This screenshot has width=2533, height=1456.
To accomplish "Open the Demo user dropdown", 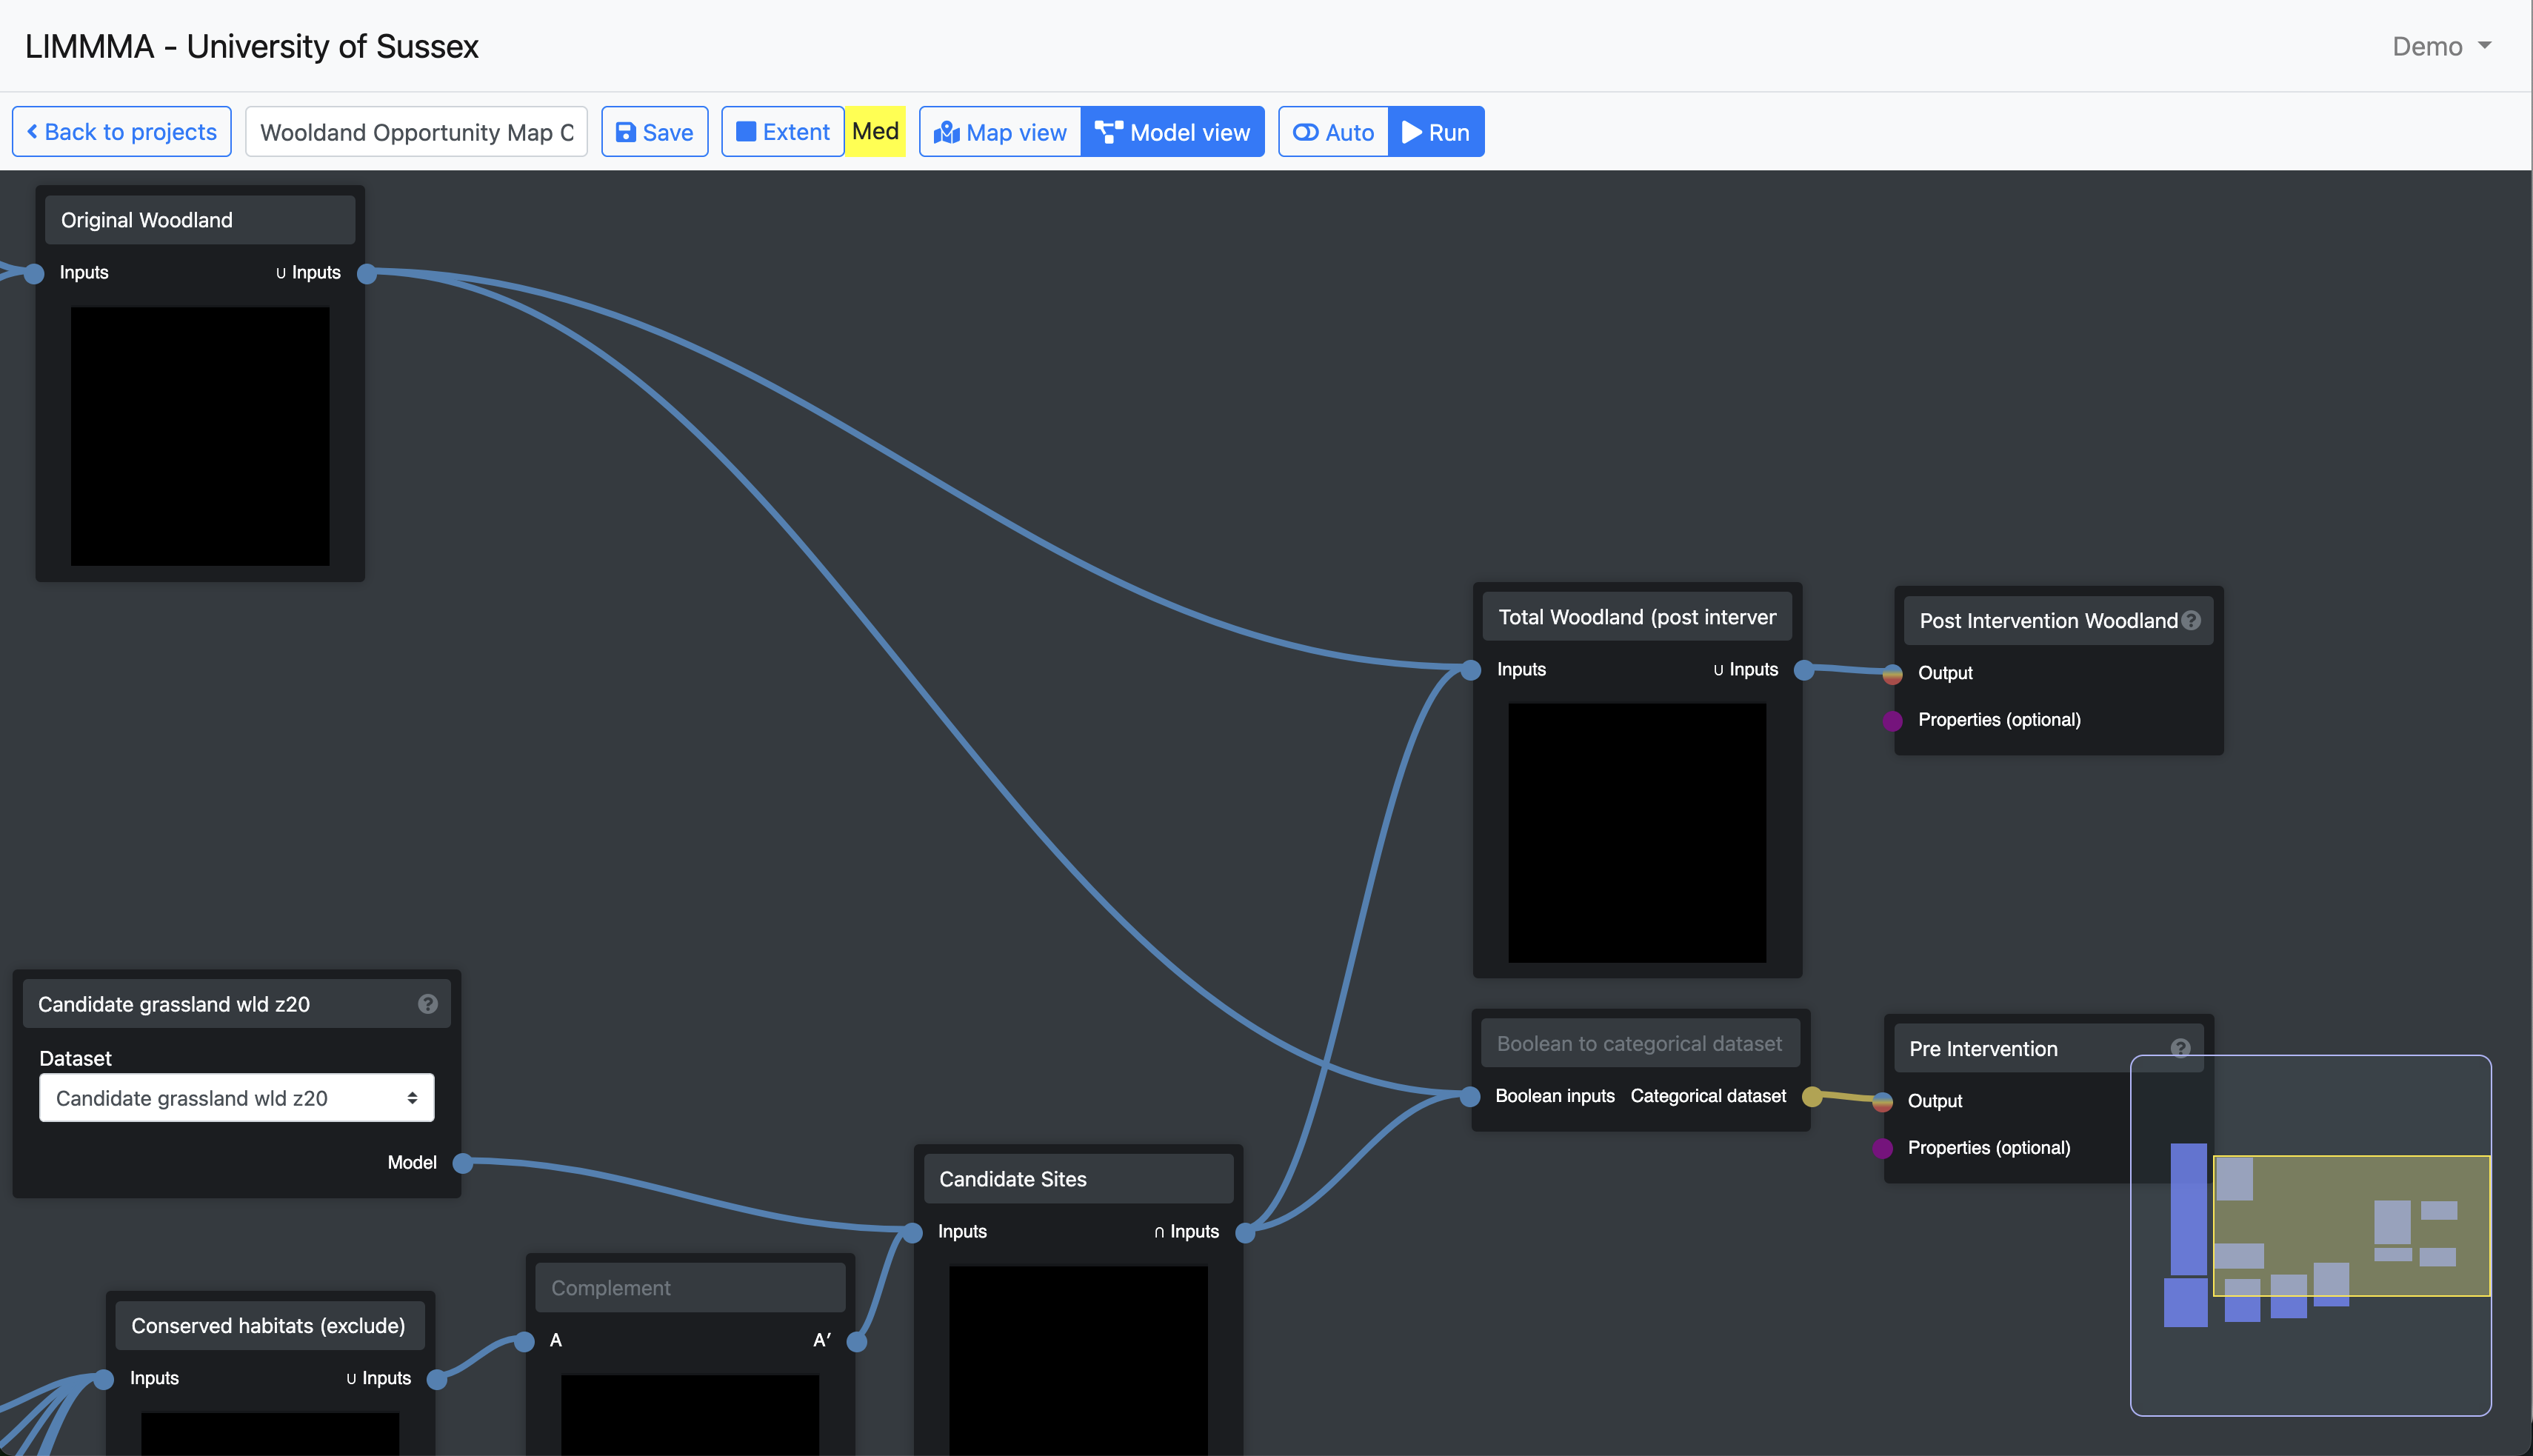I will coord(2441,46).
